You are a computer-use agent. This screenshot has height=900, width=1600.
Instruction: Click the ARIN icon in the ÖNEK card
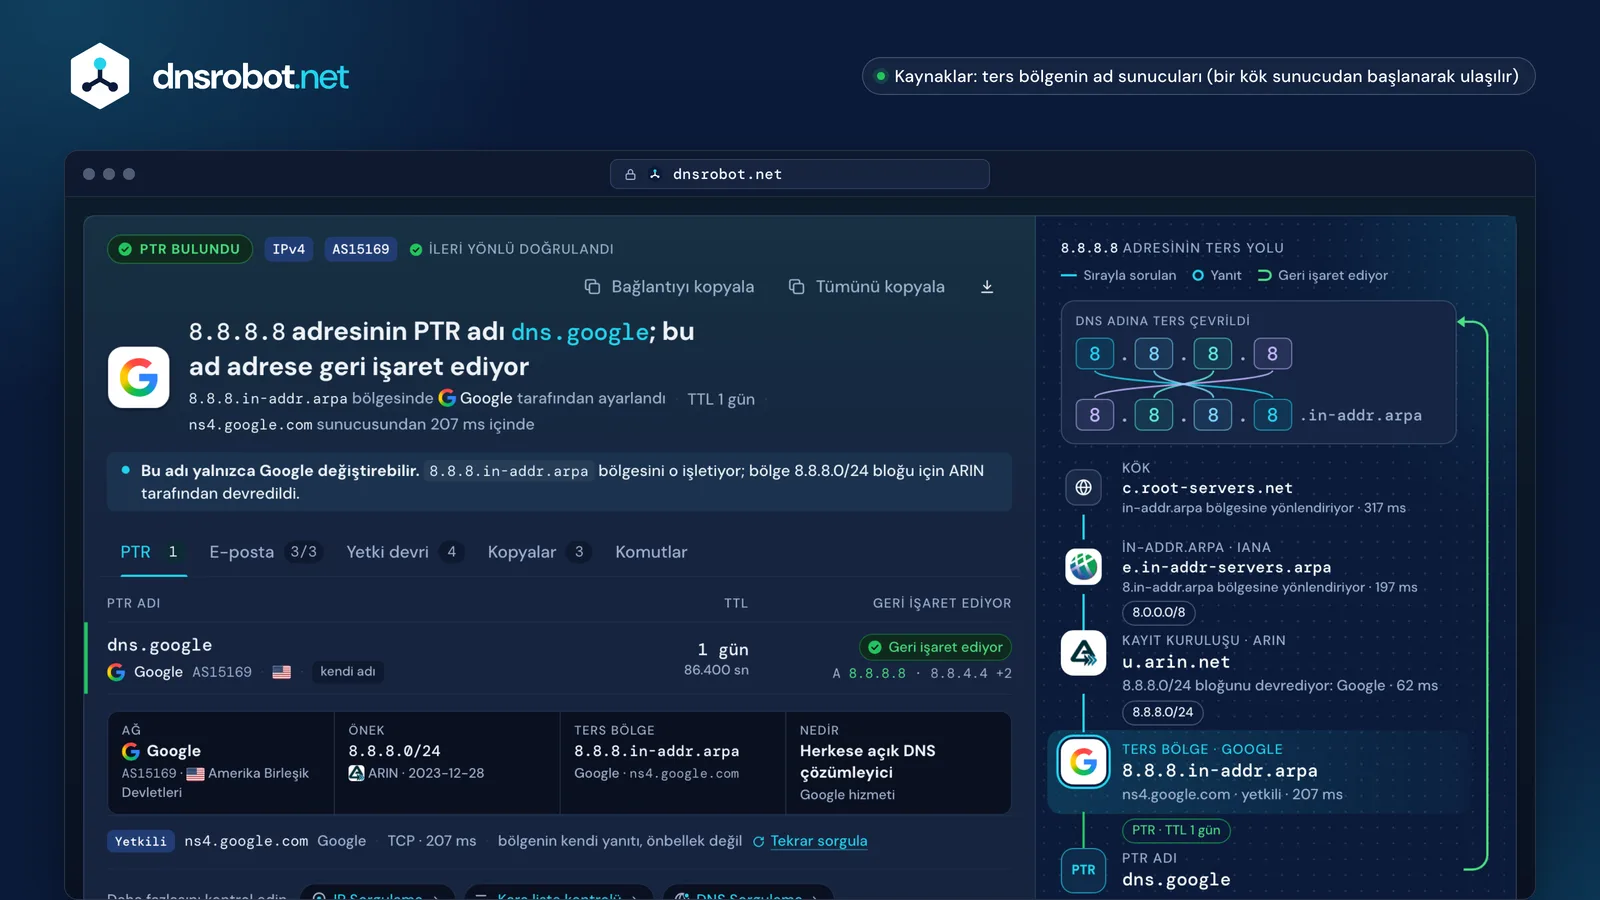(x=356, y=773)
